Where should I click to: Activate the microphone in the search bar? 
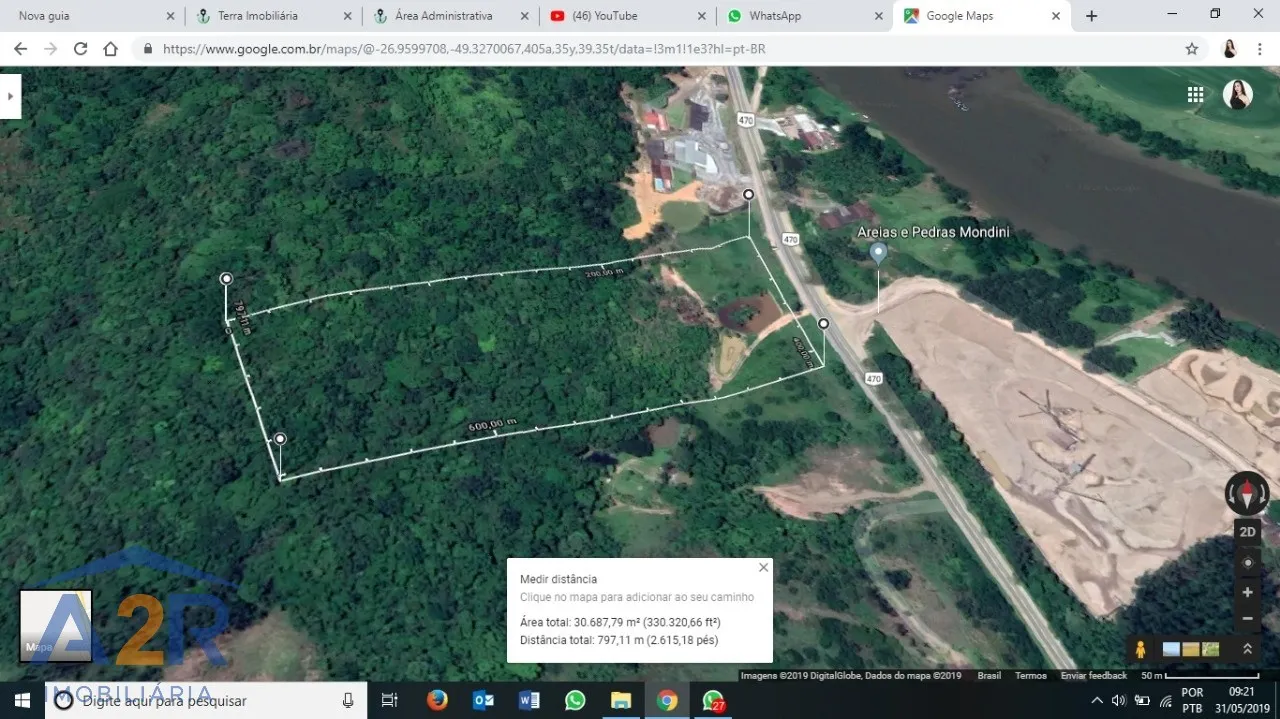point(348,701)
